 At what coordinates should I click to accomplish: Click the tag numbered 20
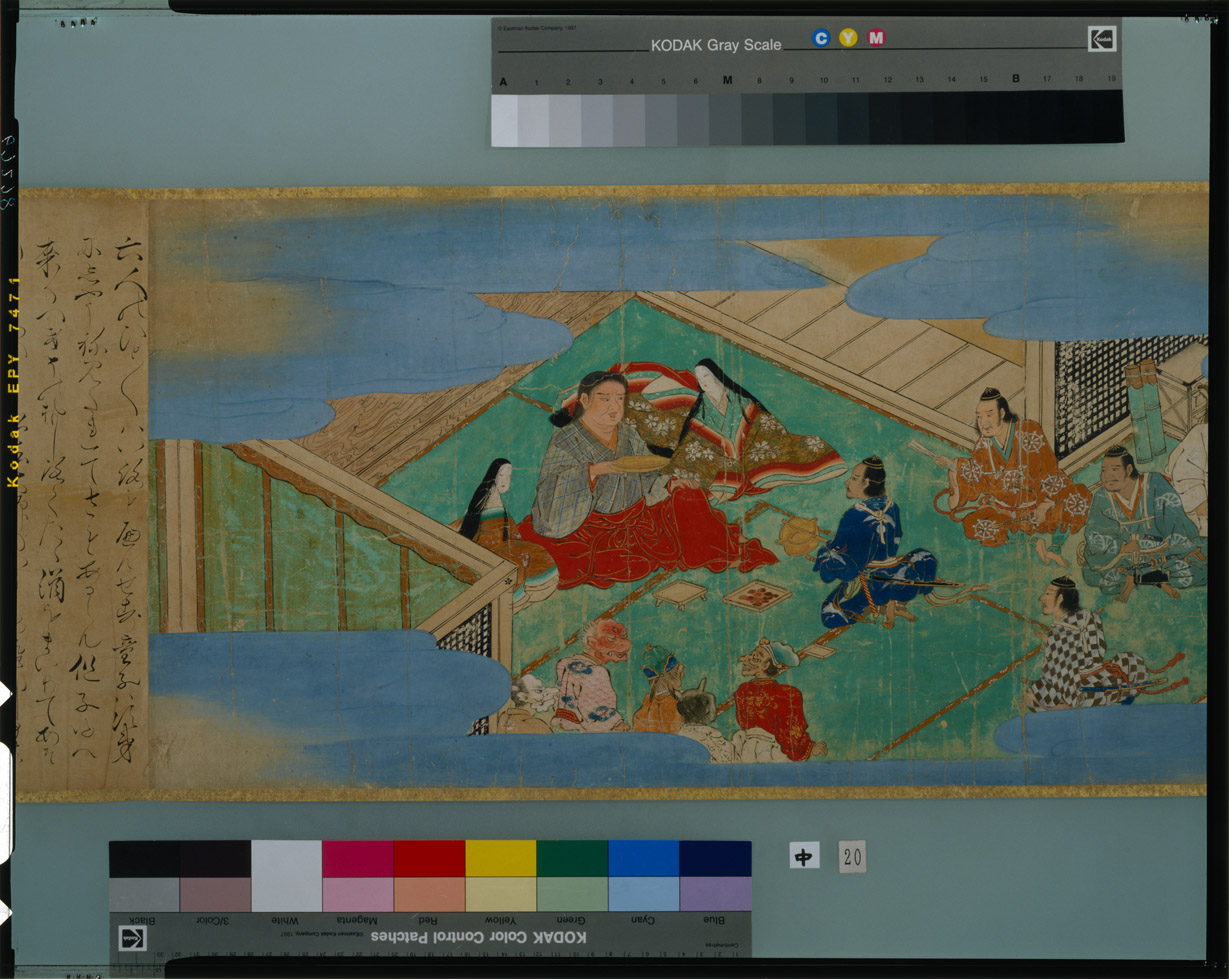852,856
